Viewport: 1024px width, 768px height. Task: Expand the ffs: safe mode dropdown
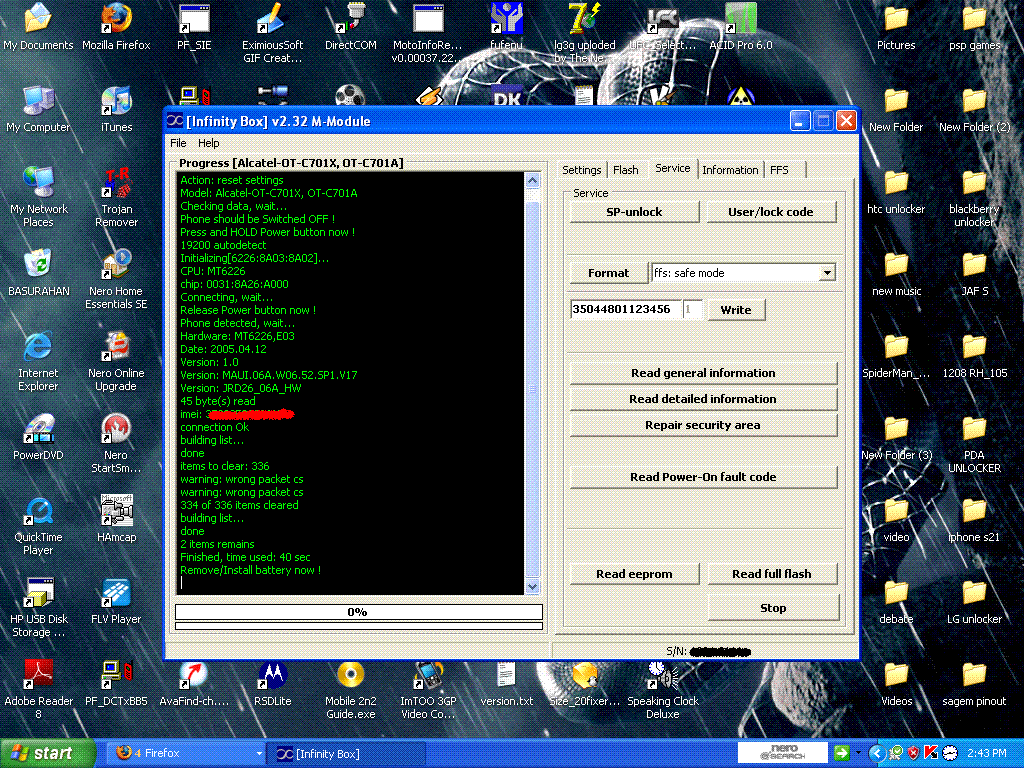point(827,273)
